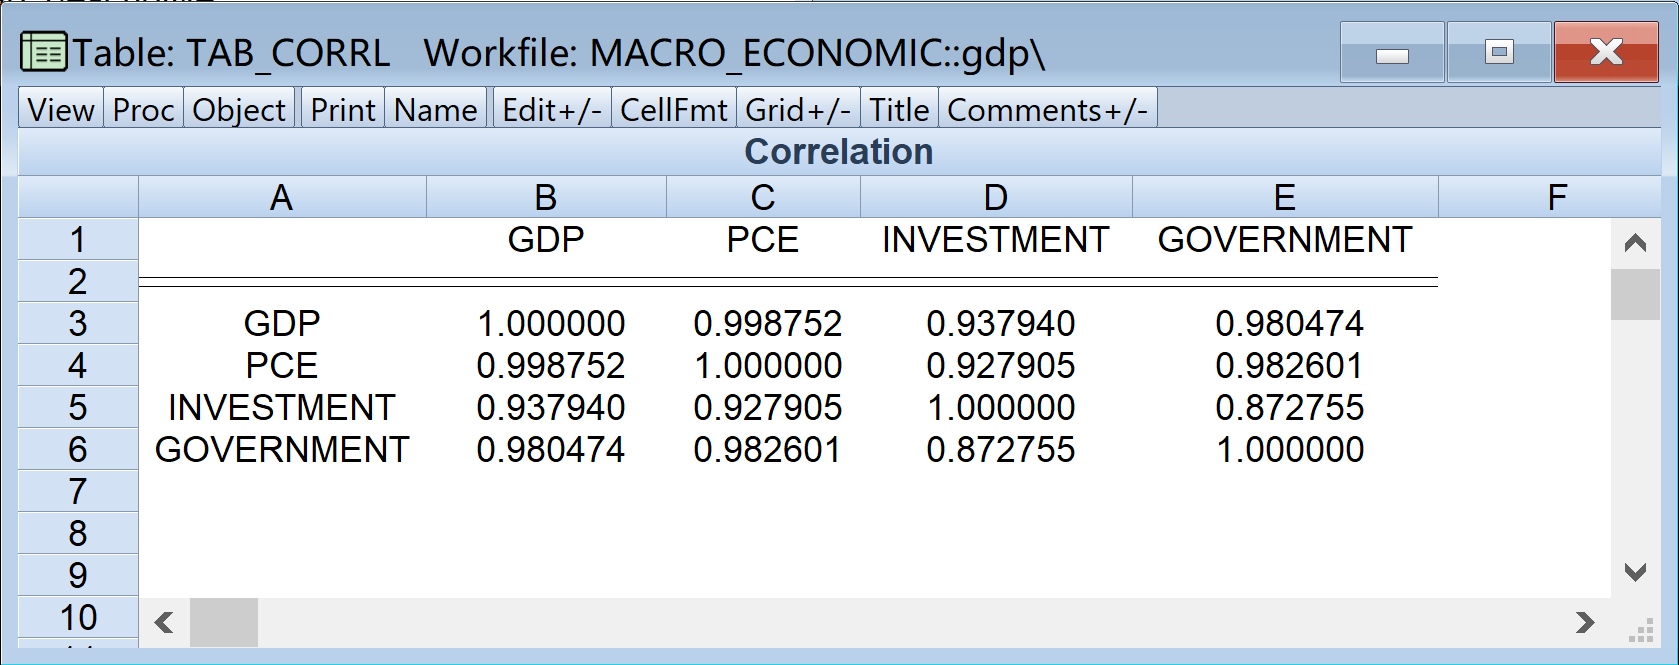Toggle edit mode with Edit+/-

[552, 109]
